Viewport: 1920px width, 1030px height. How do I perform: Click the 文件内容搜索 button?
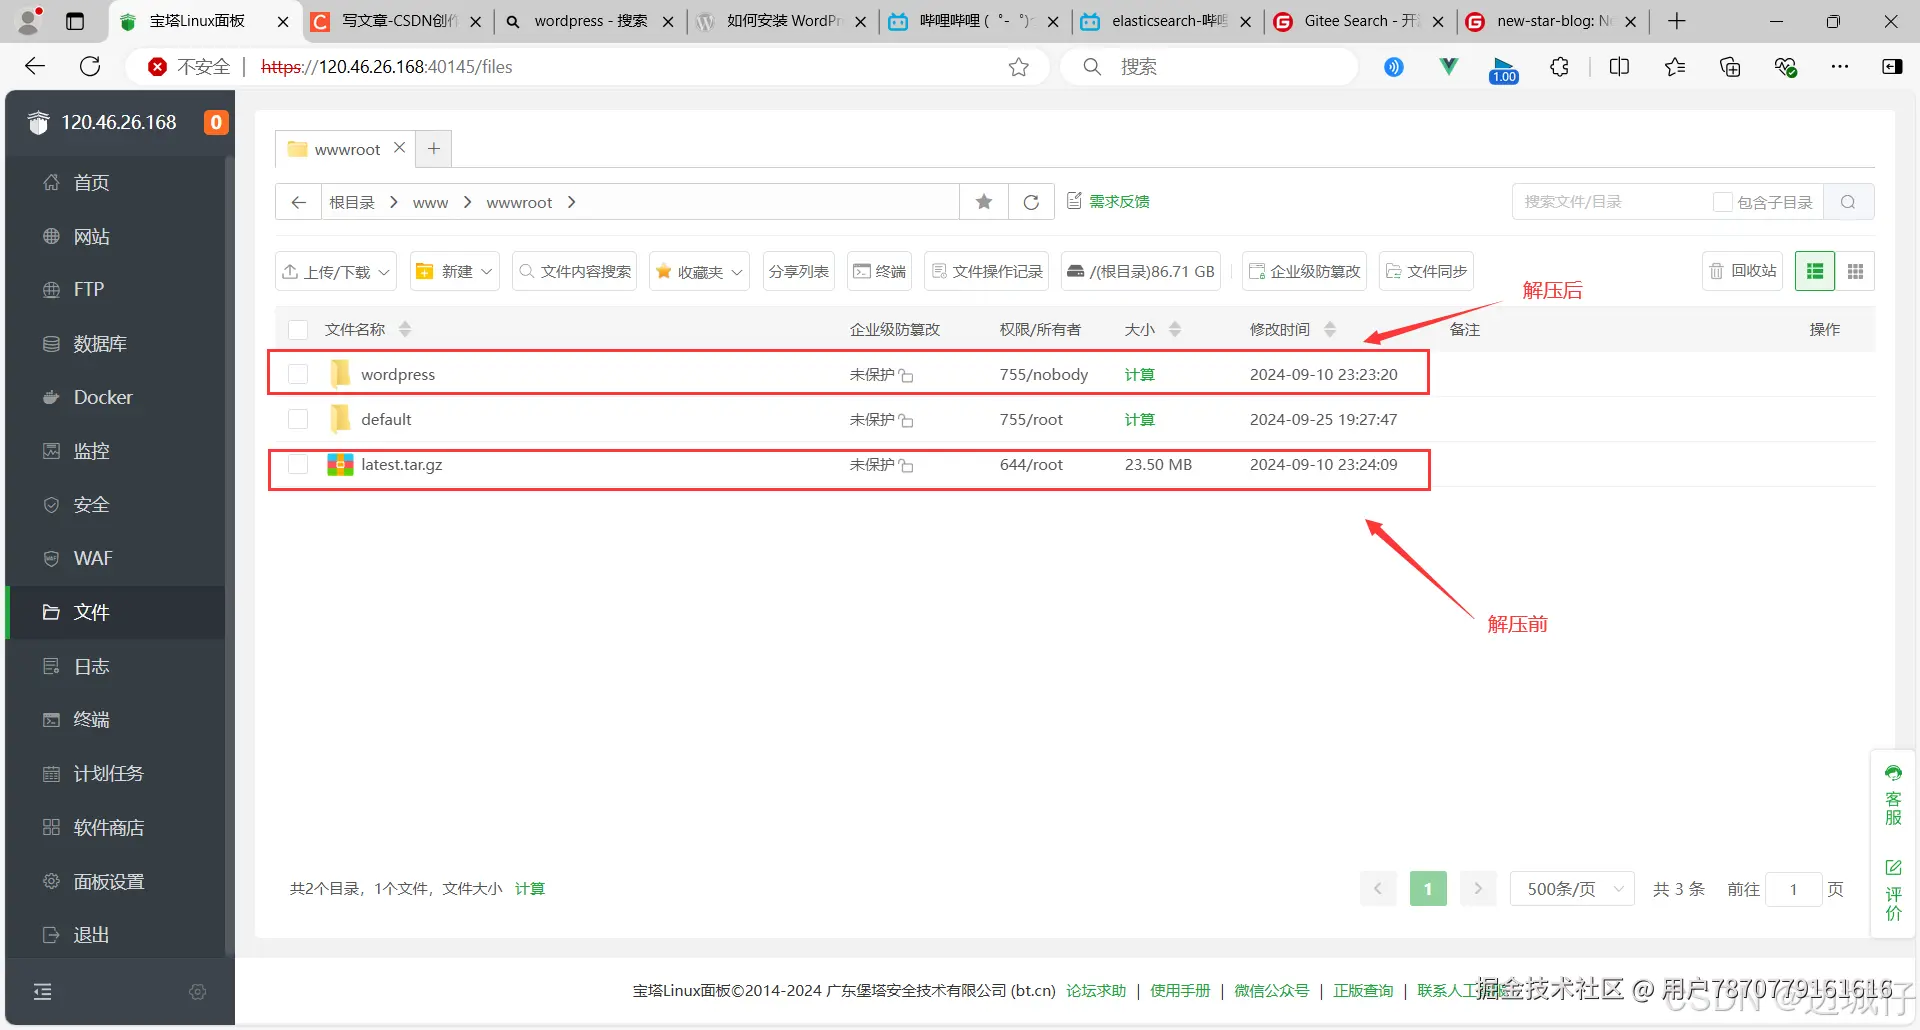[575, 271]
